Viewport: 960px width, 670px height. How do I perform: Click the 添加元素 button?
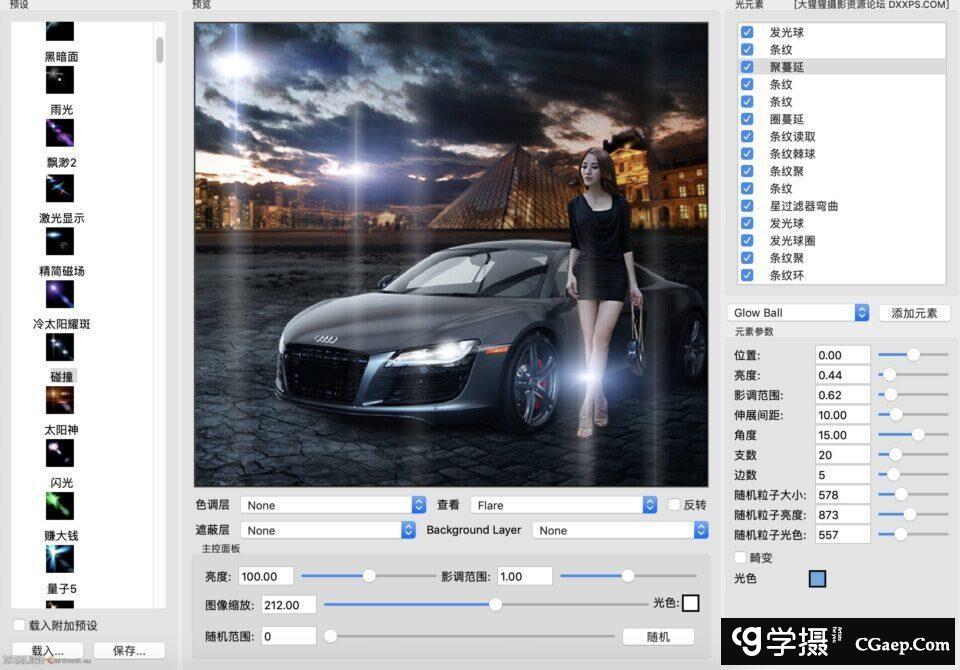pyautogui.click(x=913, y=313)
